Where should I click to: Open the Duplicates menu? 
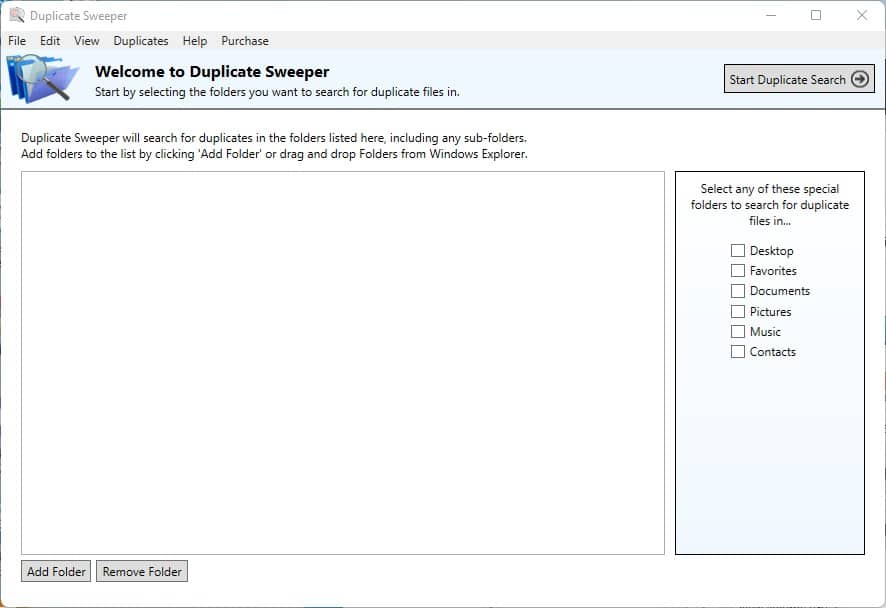click(x=141, y=41)
